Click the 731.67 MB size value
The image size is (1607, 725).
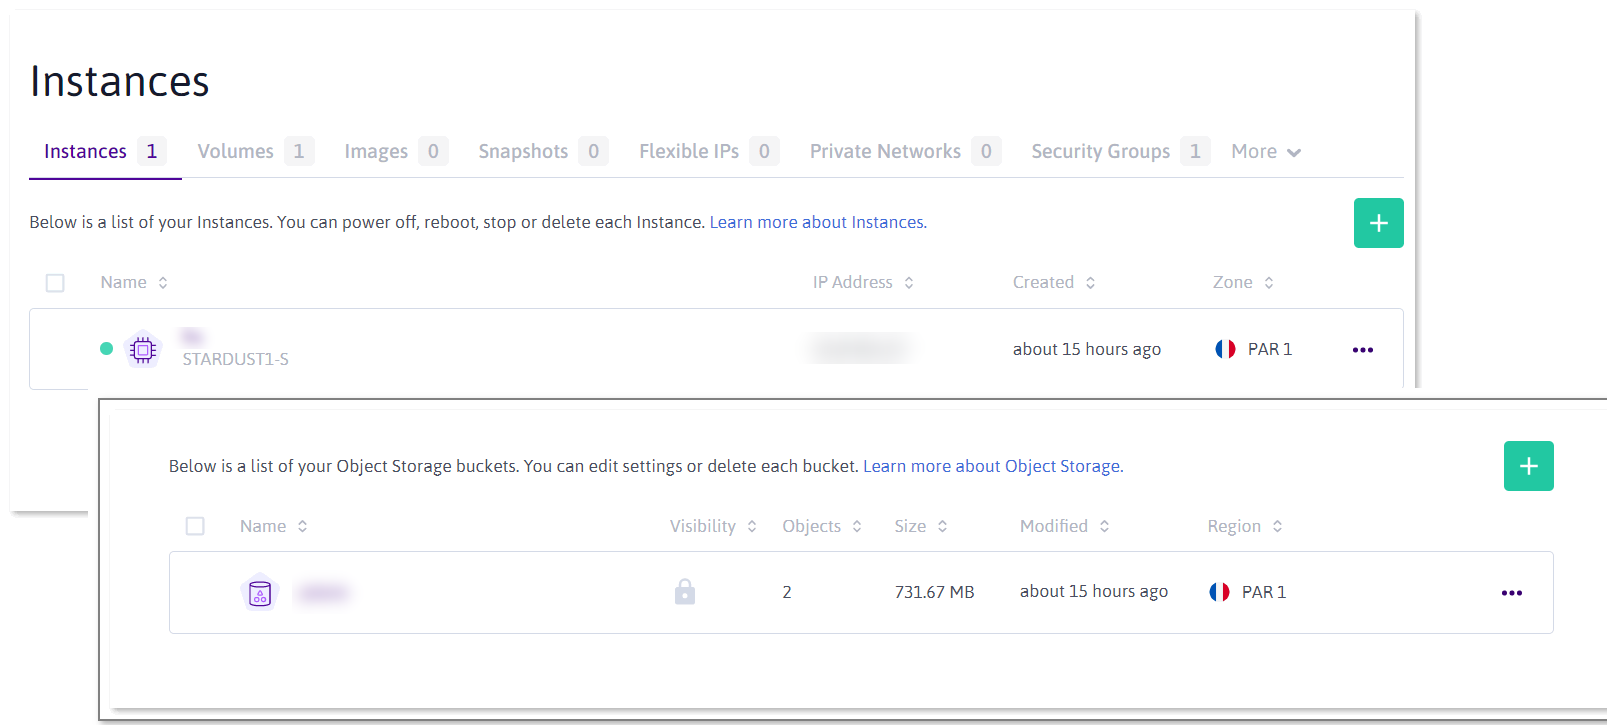(934, 592)
